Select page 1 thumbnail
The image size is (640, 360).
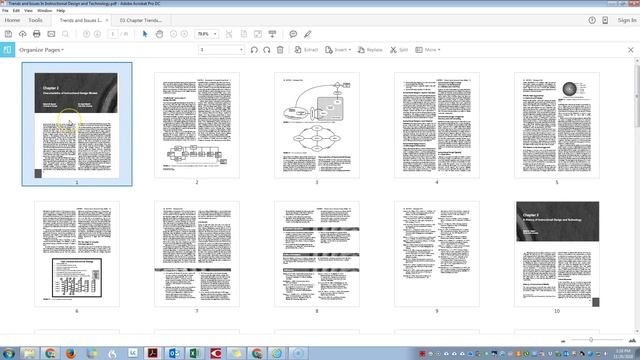[x=77, y=124]
